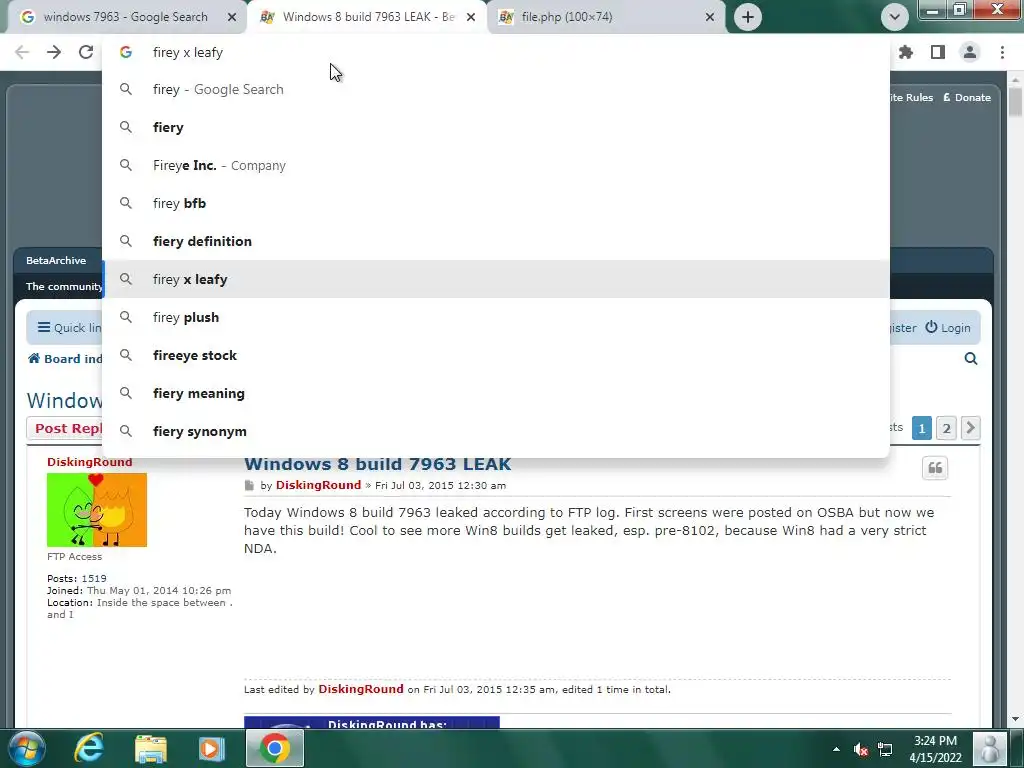Screen dimensions: 1024x768
Task: Open forum search magnifier icon
Action: tap(970, 359)
